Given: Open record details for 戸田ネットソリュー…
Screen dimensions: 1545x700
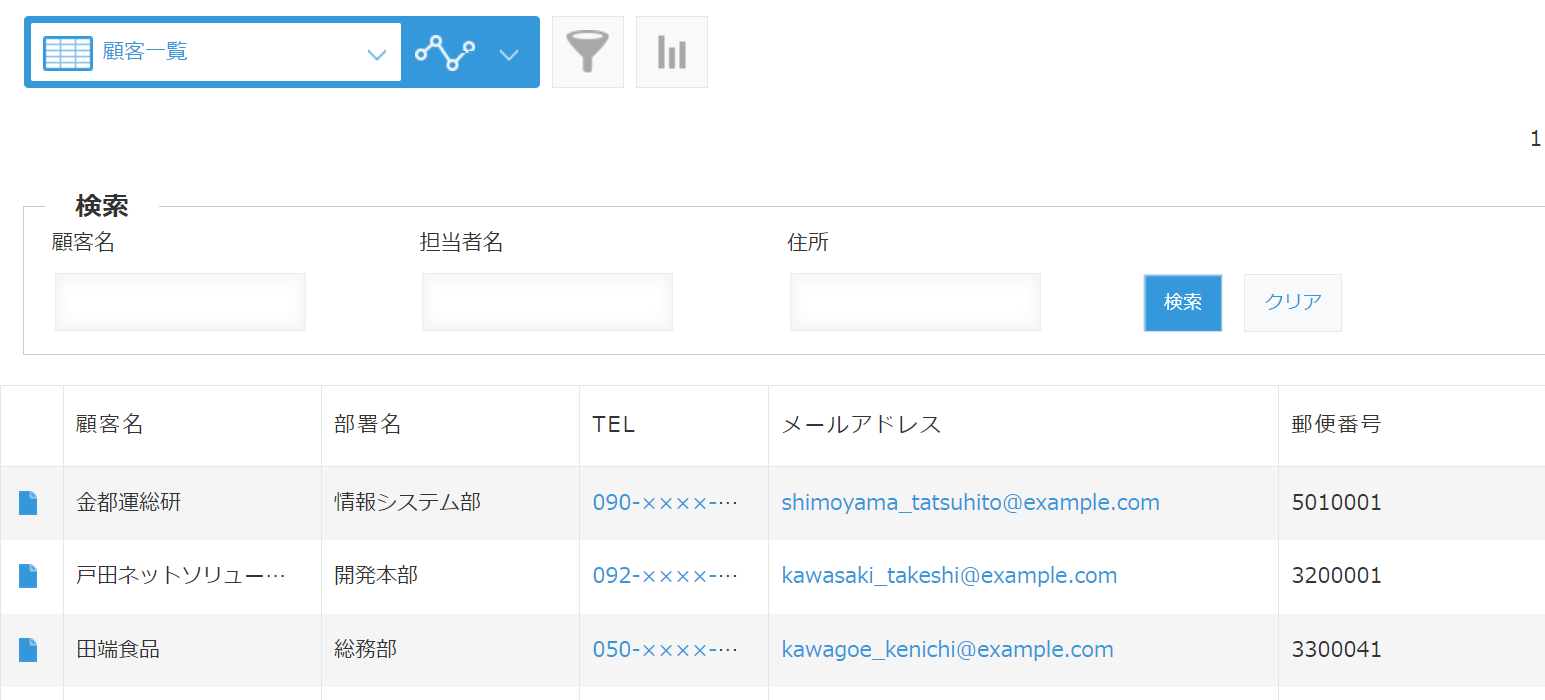Looking at the screenshot, I should pyautogui.click(x=28, y=576).
